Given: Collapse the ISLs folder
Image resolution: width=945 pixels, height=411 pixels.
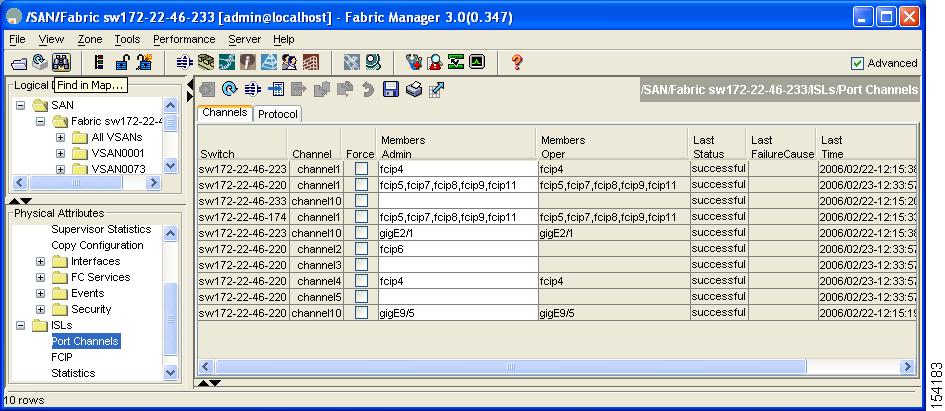Looking at the screenshot, I should (20, 325).
